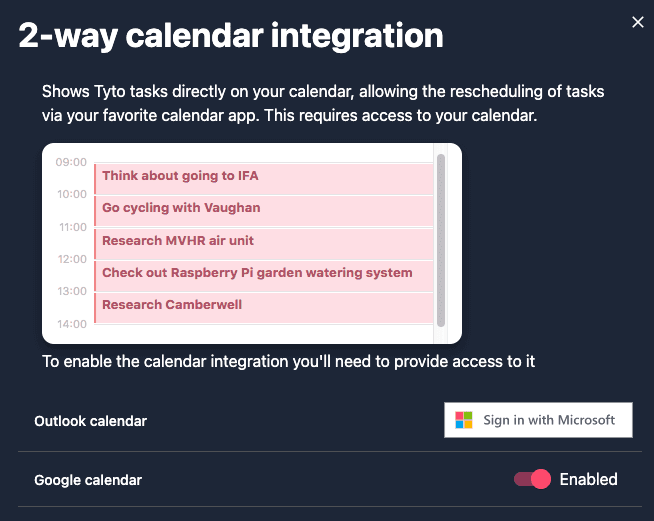
Task: Click the 09:00 time label
Action: [71, 162]
